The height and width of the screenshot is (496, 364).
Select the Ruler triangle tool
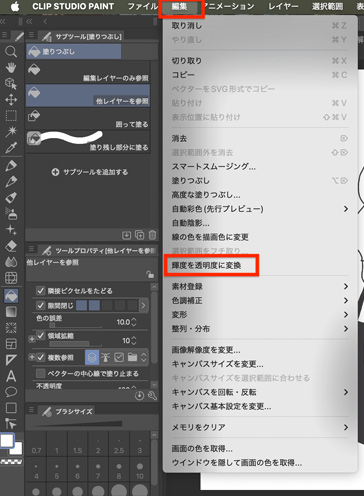pyautogui.click(x=11, y=360)
